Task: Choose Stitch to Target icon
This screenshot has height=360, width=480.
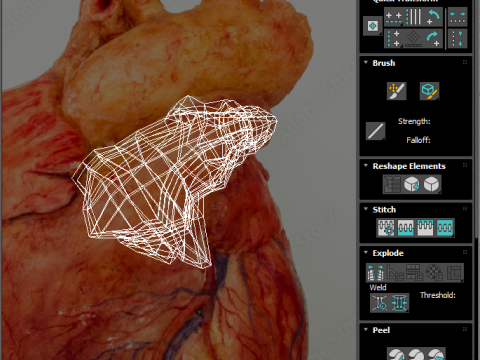Action: click(x=386, y=228)
